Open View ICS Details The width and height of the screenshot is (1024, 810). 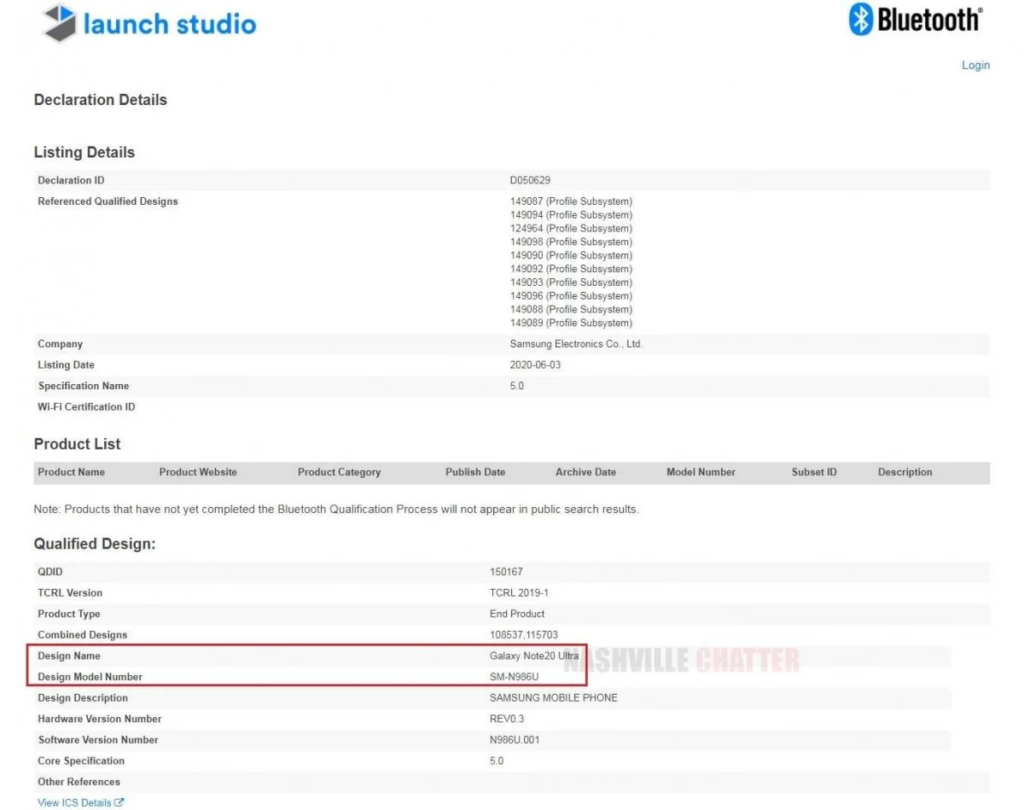[75, 802]
